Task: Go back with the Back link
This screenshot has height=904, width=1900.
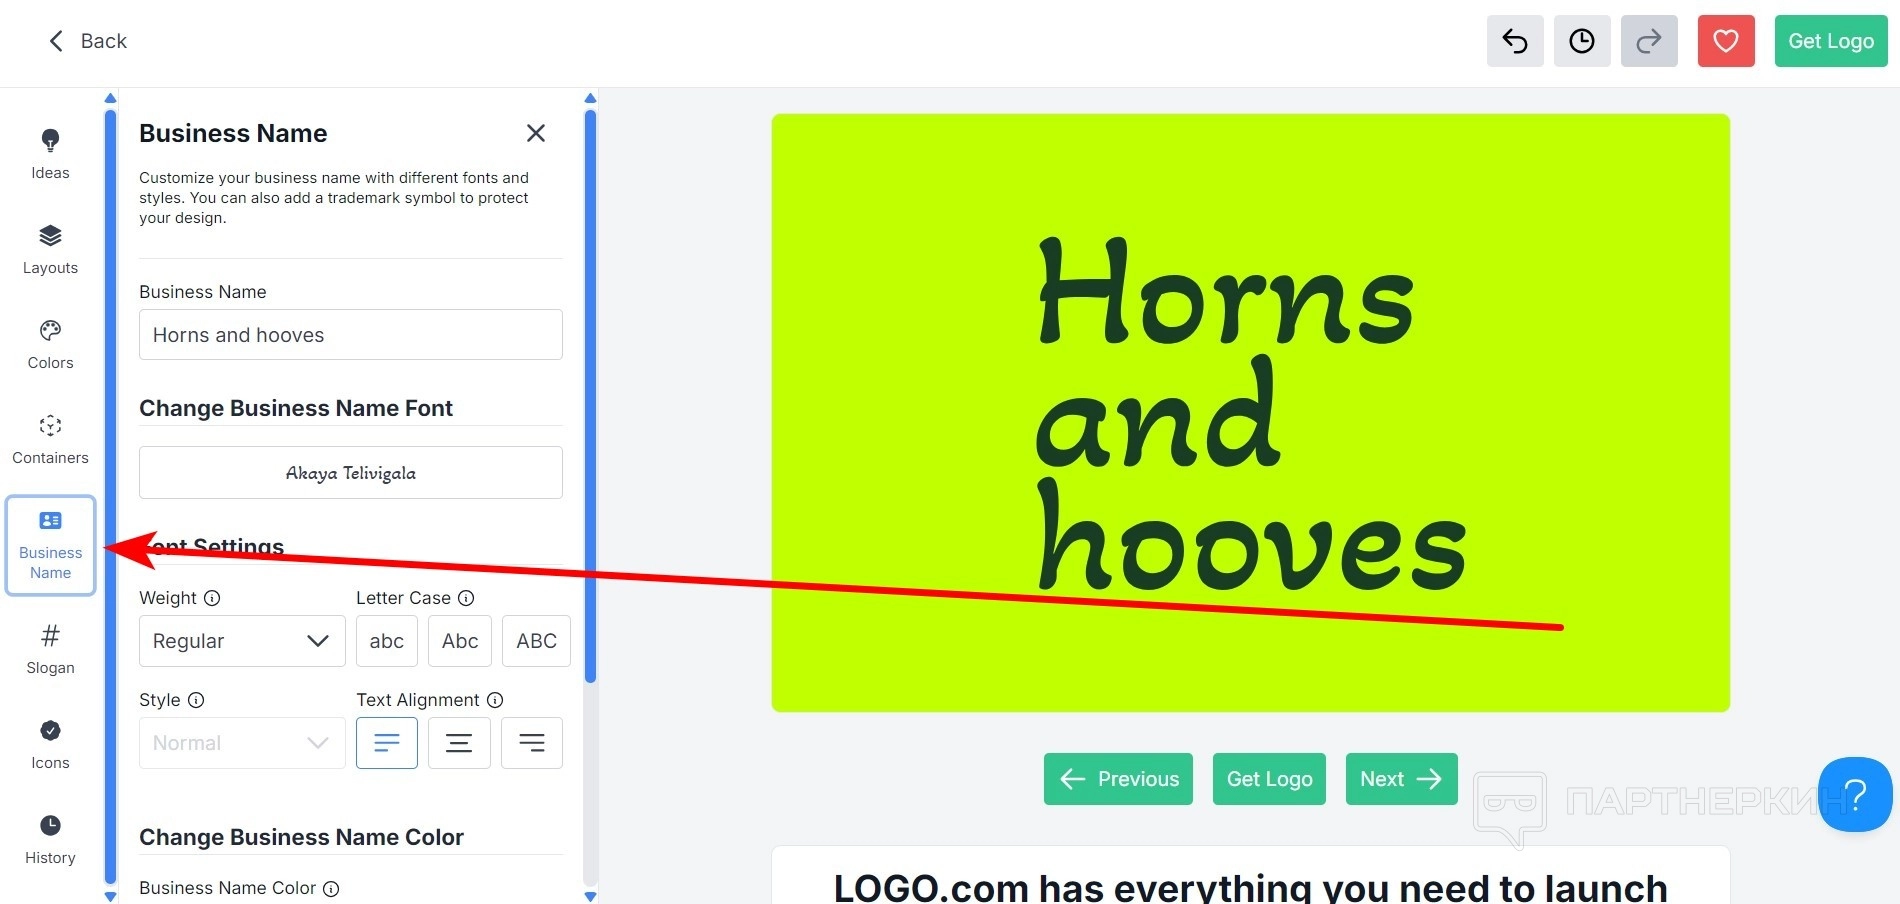Action: tap(88, 41)
